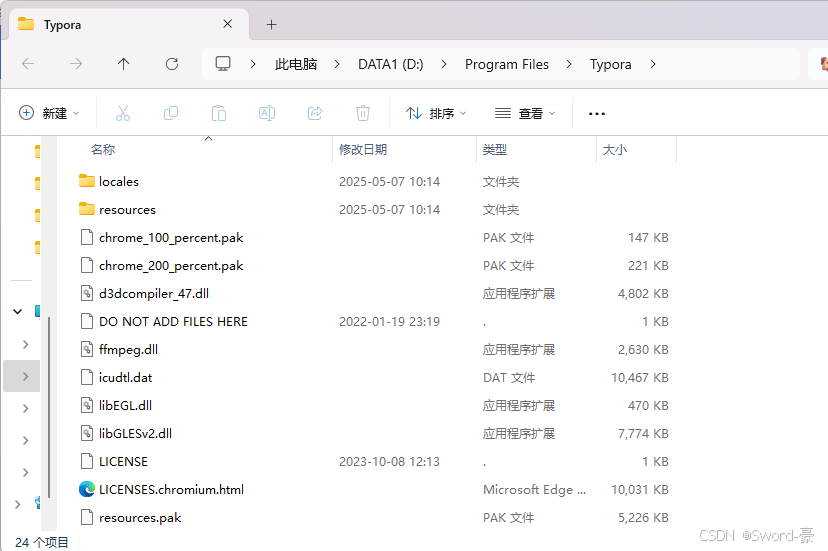
Task: Select the ffmpeg.dll file icon
Action: click(87, 349)
